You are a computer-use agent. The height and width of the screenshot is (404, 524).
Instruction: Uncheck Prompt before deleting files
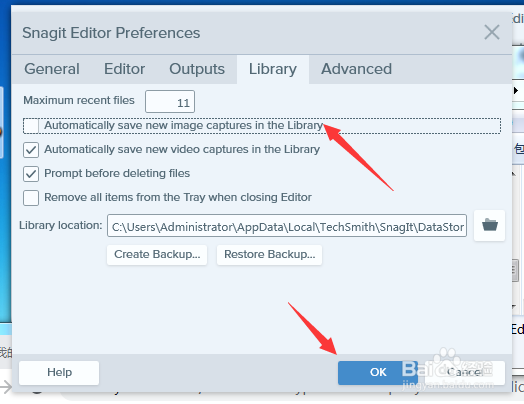coord(31,174)
